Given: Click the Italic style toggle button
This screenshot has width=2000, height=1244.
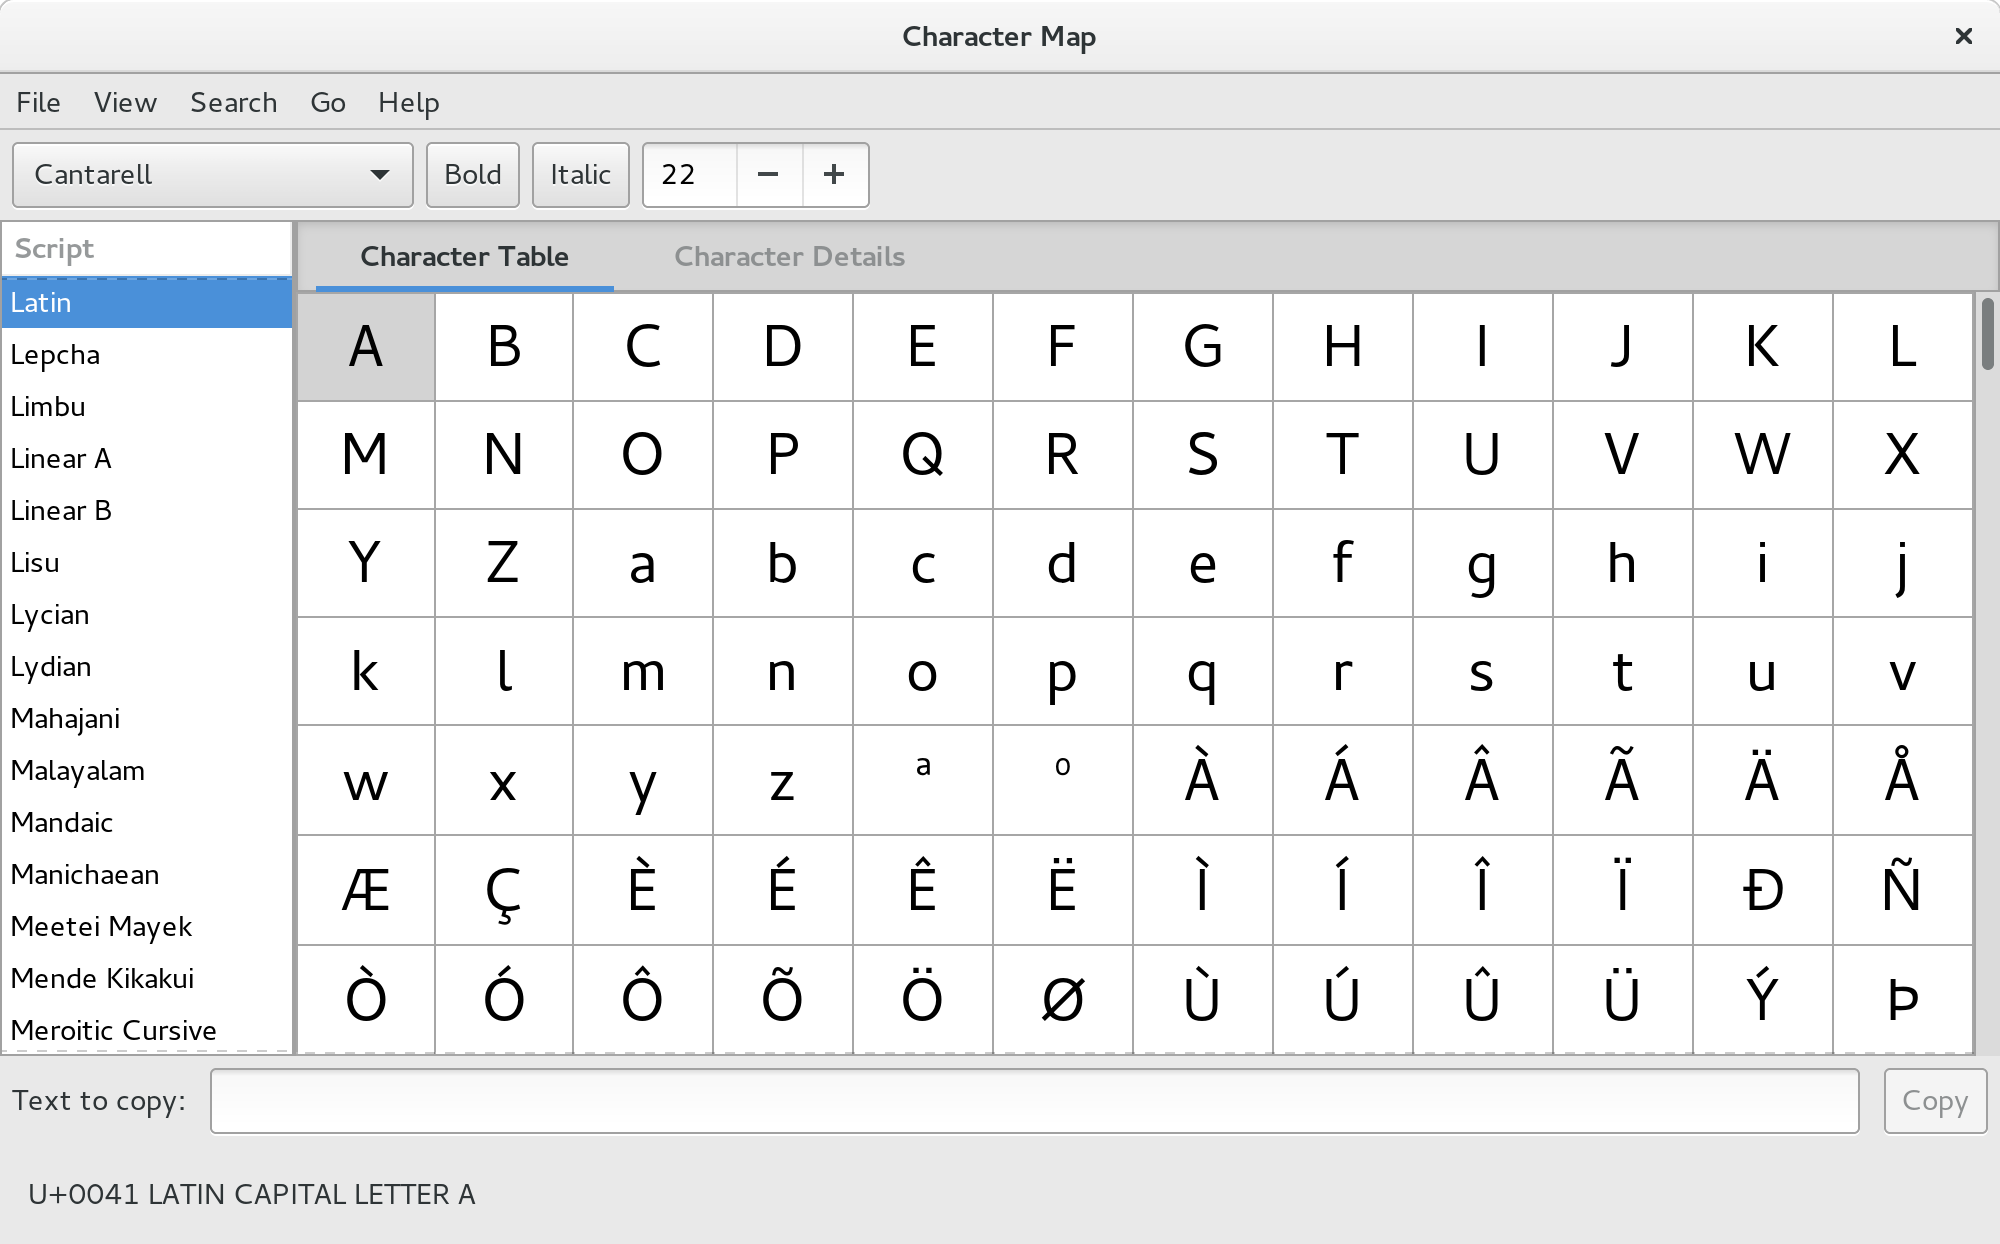Looking at the screenshot, I should click(579, 175).
